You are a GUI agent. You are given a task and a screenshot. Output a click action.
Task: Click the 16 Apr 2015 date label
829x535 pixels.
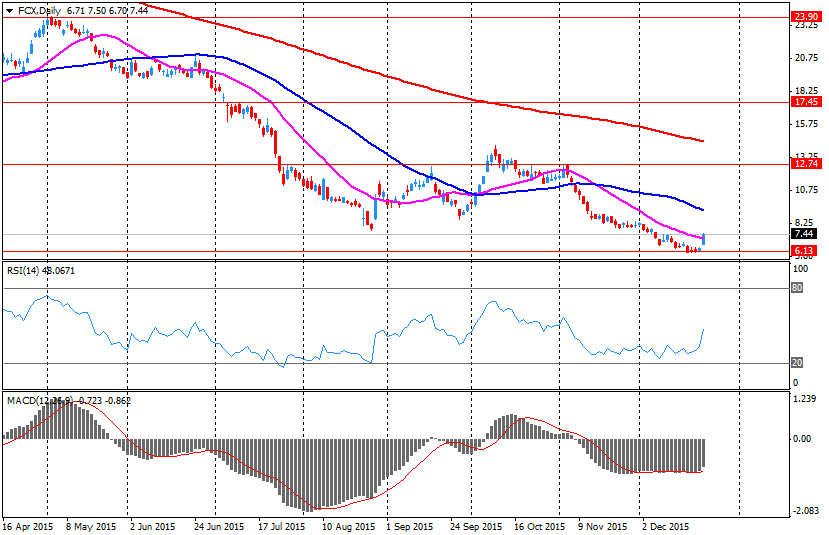[27, 527]
